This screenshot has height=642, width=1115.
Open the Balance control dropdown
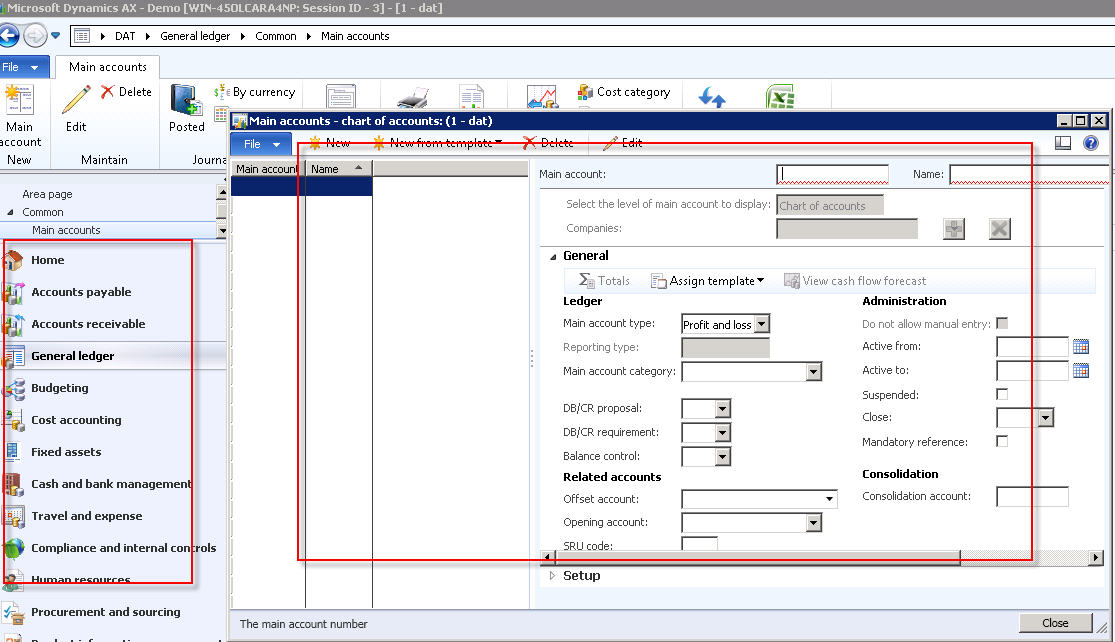[x=722, y=456]
